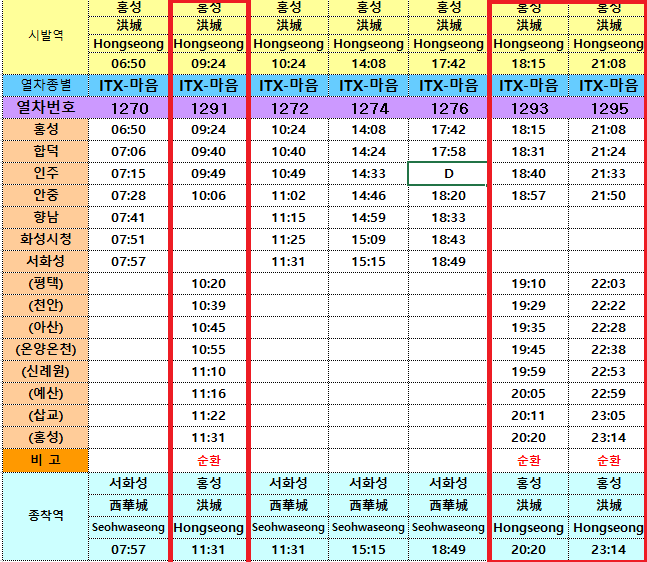The image size is (647, 562).
Task: Select the (평택) station label
Action: [46, 283]
